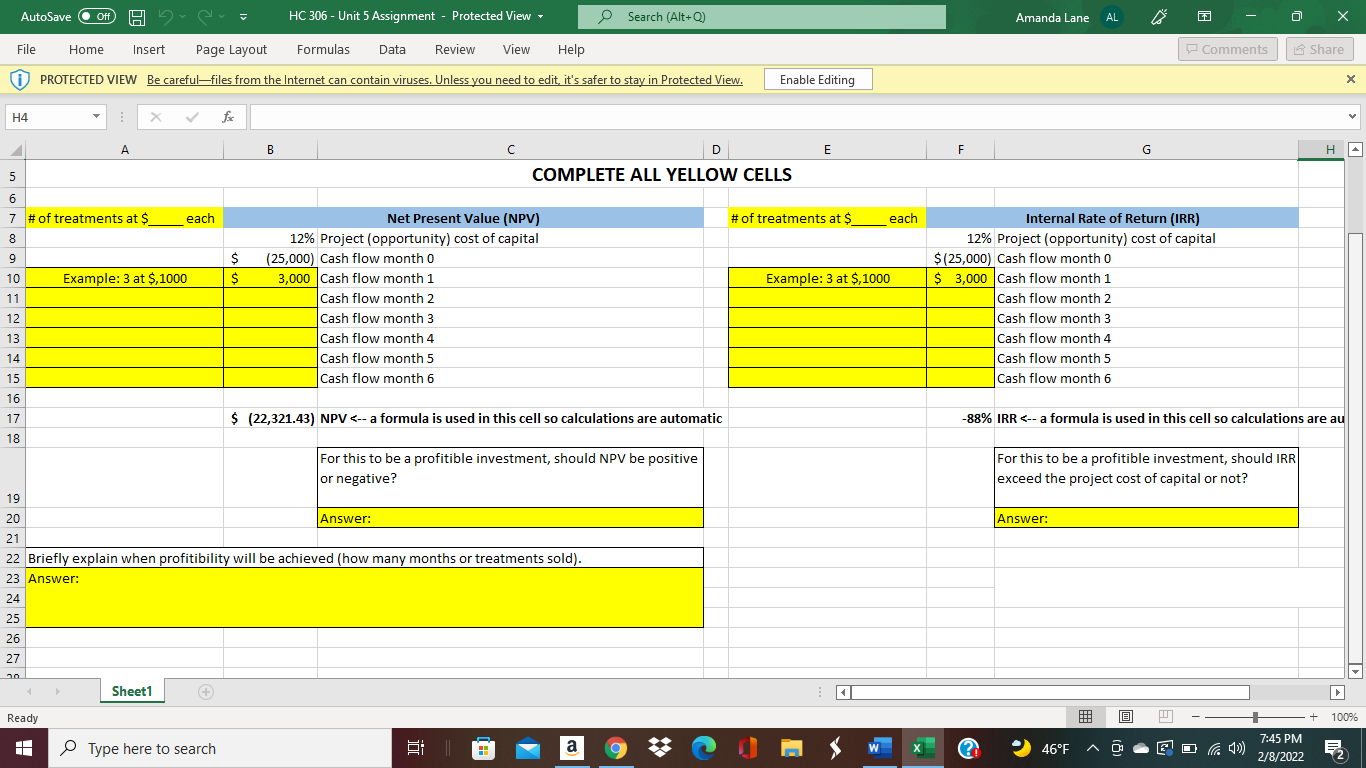Click the Comments button
Viewport: 1366px width, 768px height.
coord(1226,49)
